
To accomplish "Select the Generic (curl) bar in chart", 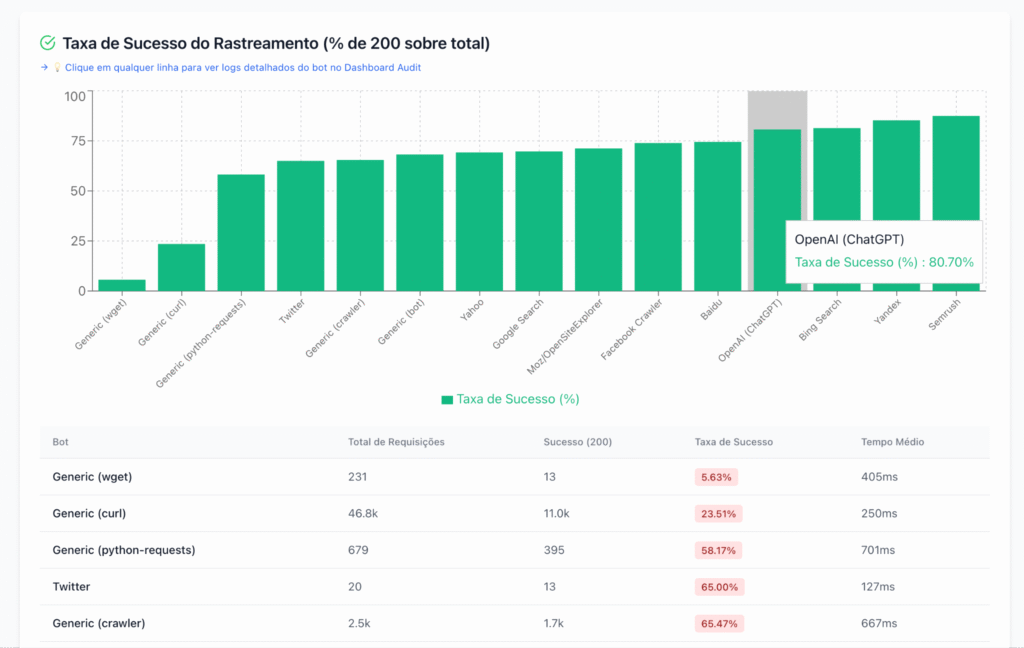I will click(182, 267).
